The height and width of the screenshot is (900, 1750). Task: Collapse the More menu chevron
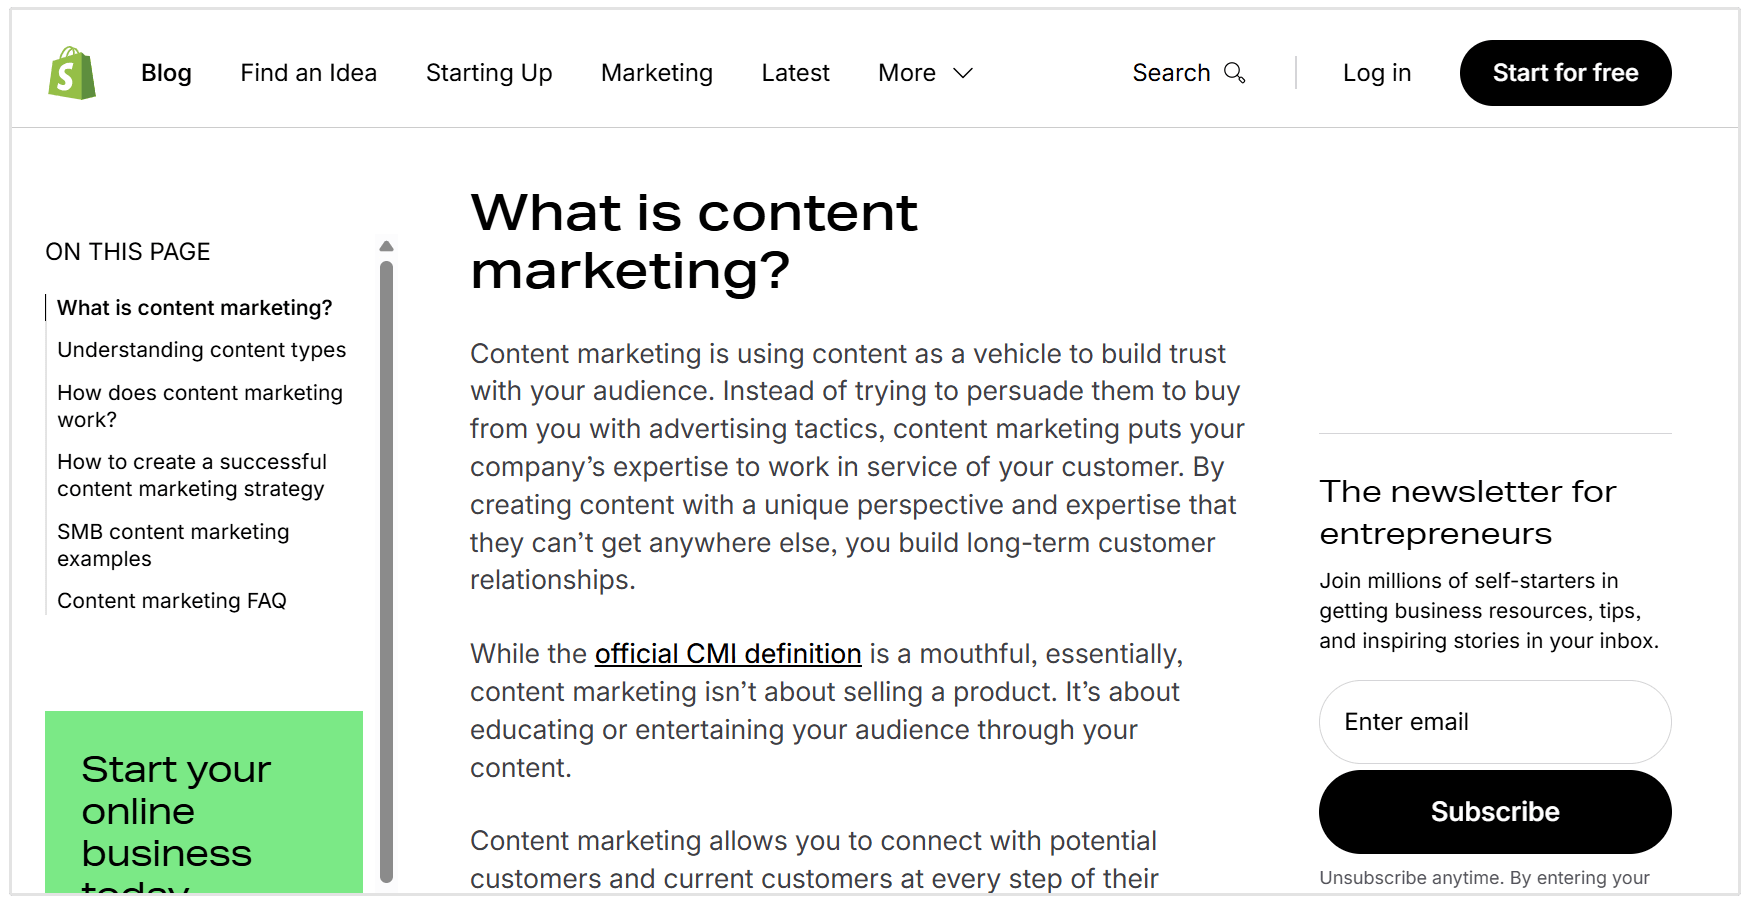962,73
